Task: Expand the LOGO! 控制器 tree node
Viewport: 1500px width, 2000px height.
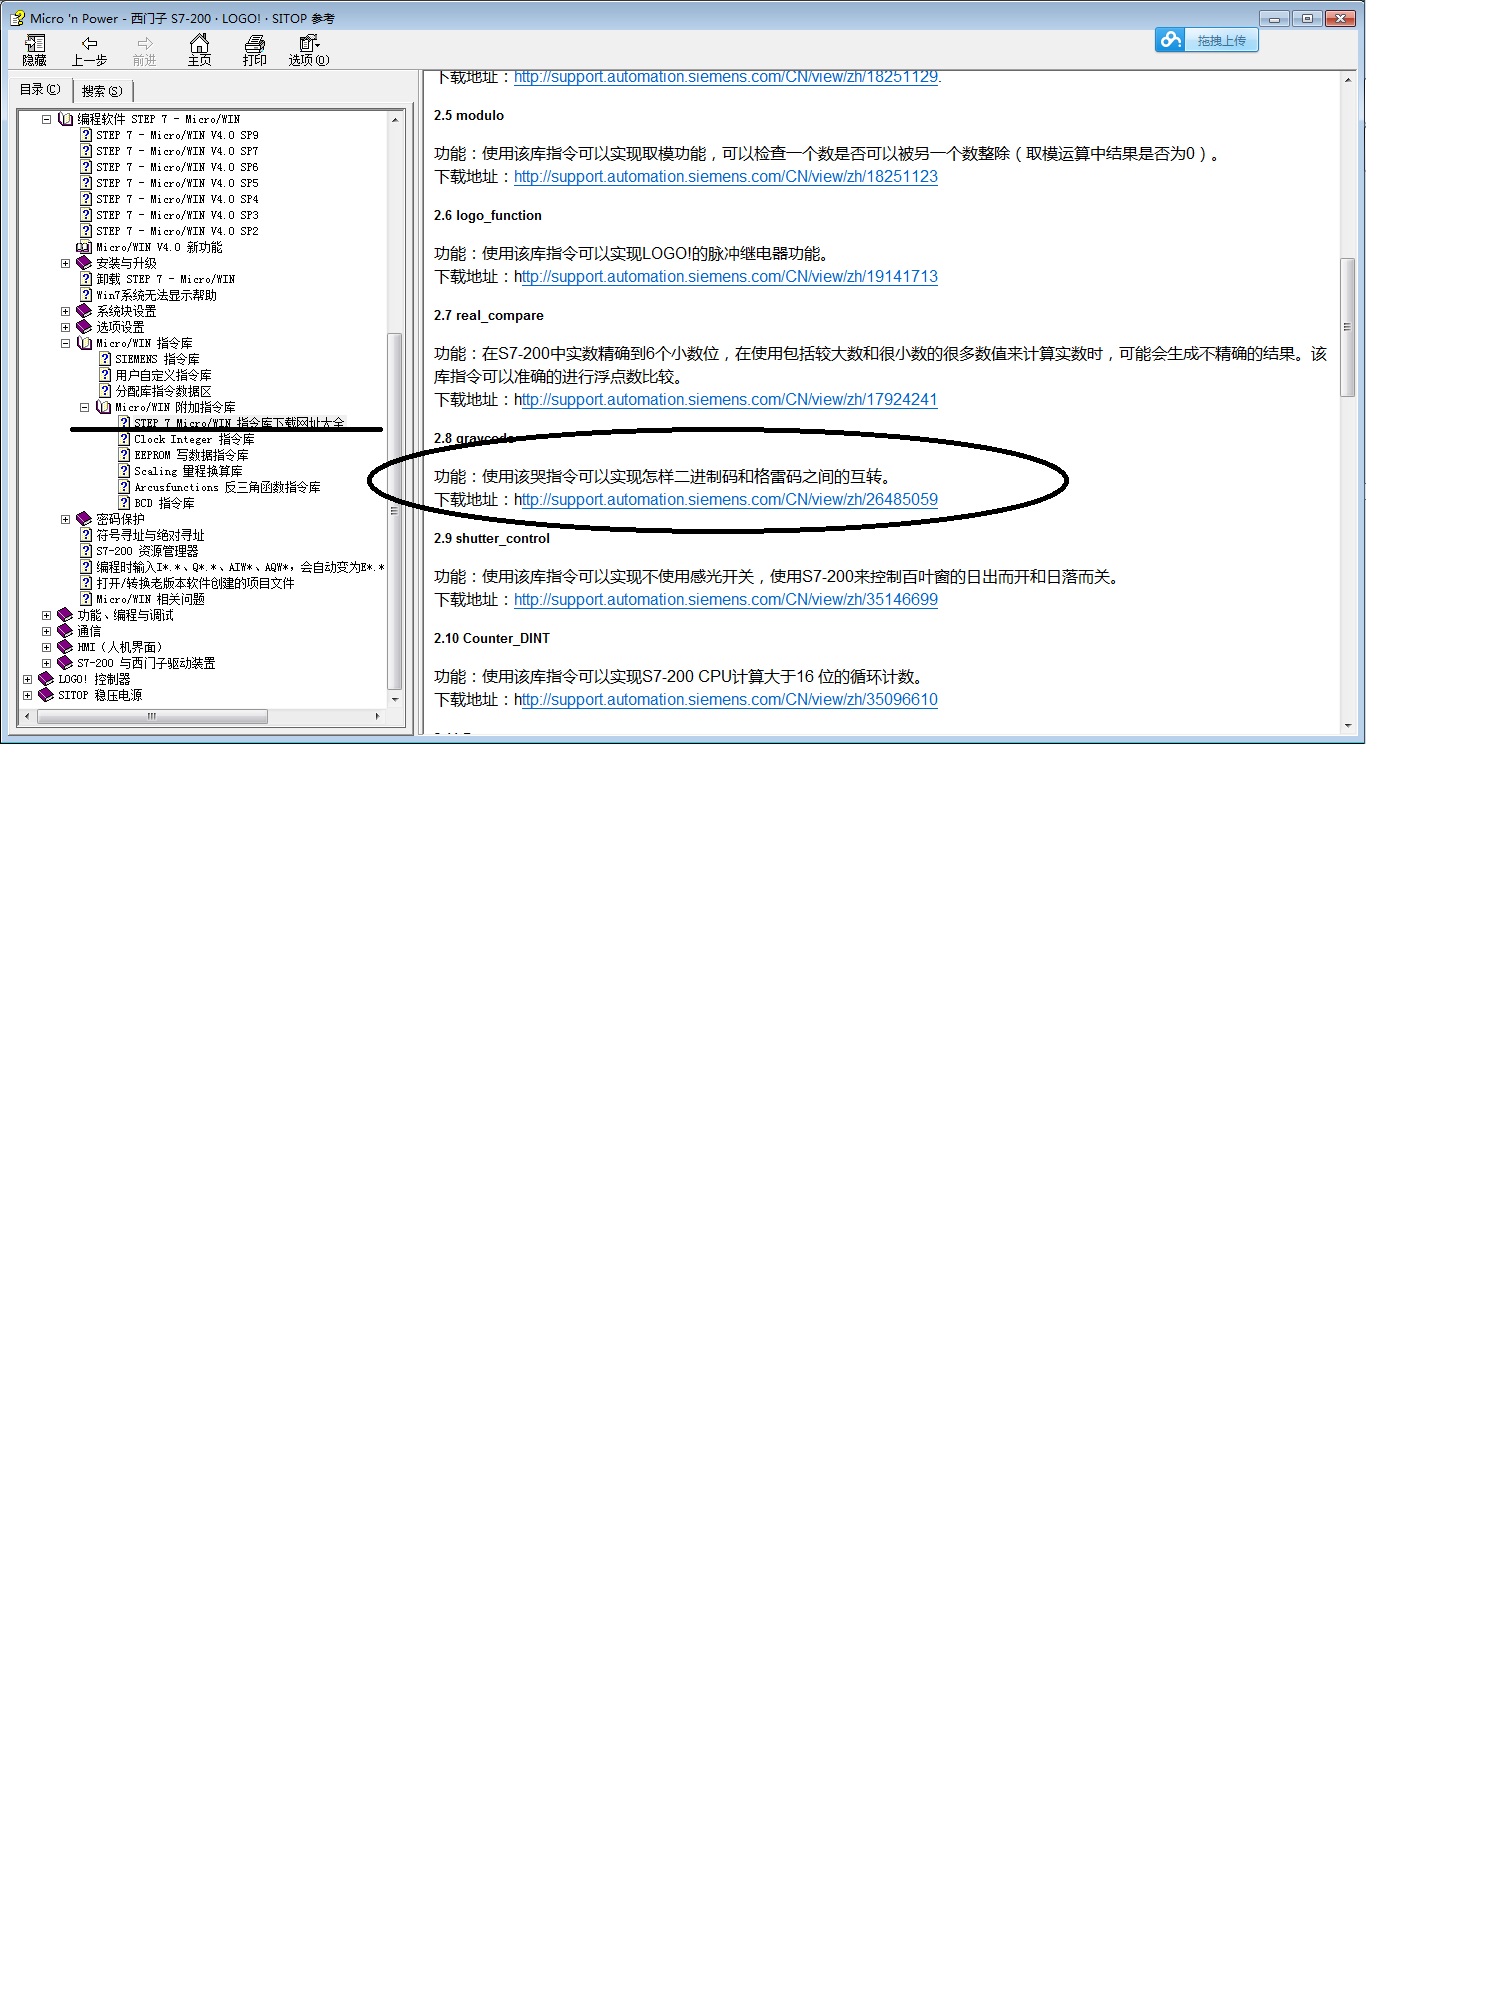Action: tap(27, 679)
